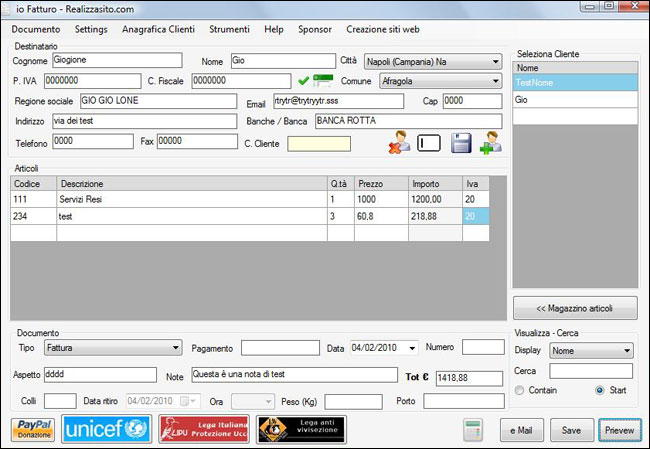This screenshot has width=650, height=449.
Task: Click the delete client icon
Action: 399,143
